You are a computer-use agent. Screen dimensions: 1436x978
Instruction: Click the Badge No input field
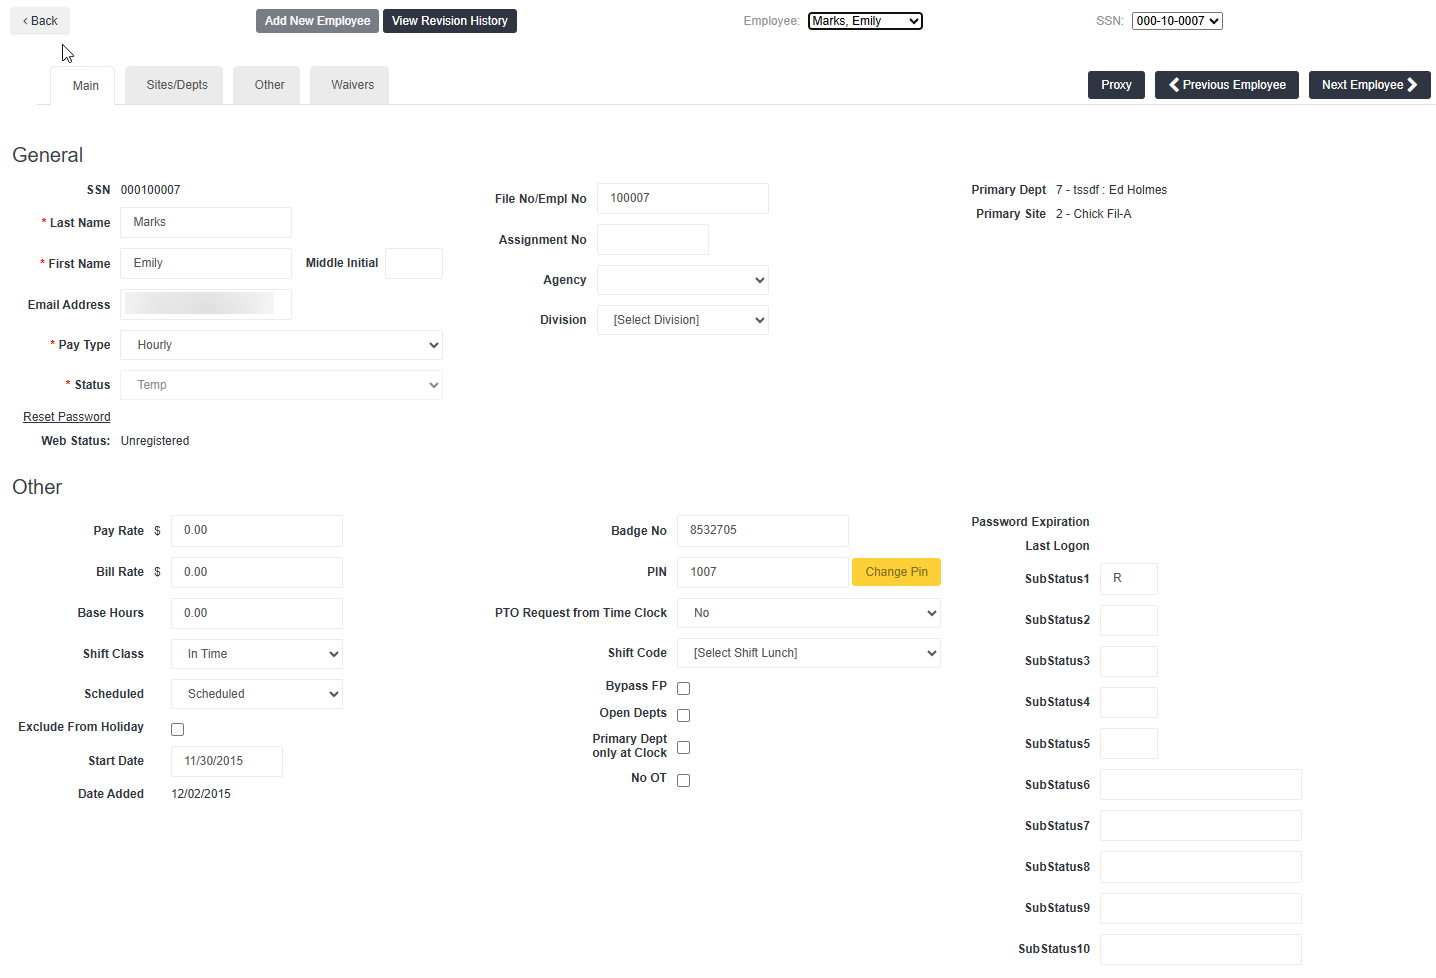click(x=762, y=531)
